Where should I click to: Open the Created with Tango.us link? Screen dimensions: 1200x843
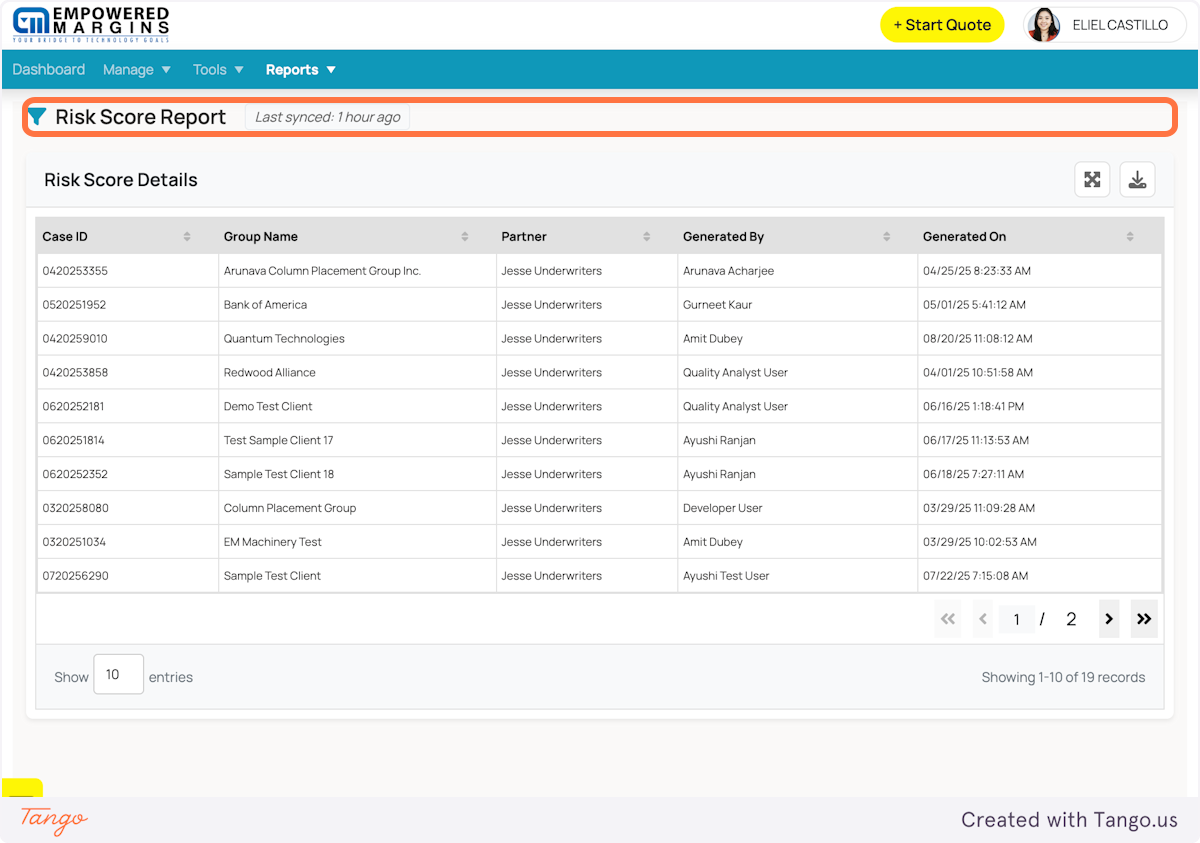coord(1069,819)
